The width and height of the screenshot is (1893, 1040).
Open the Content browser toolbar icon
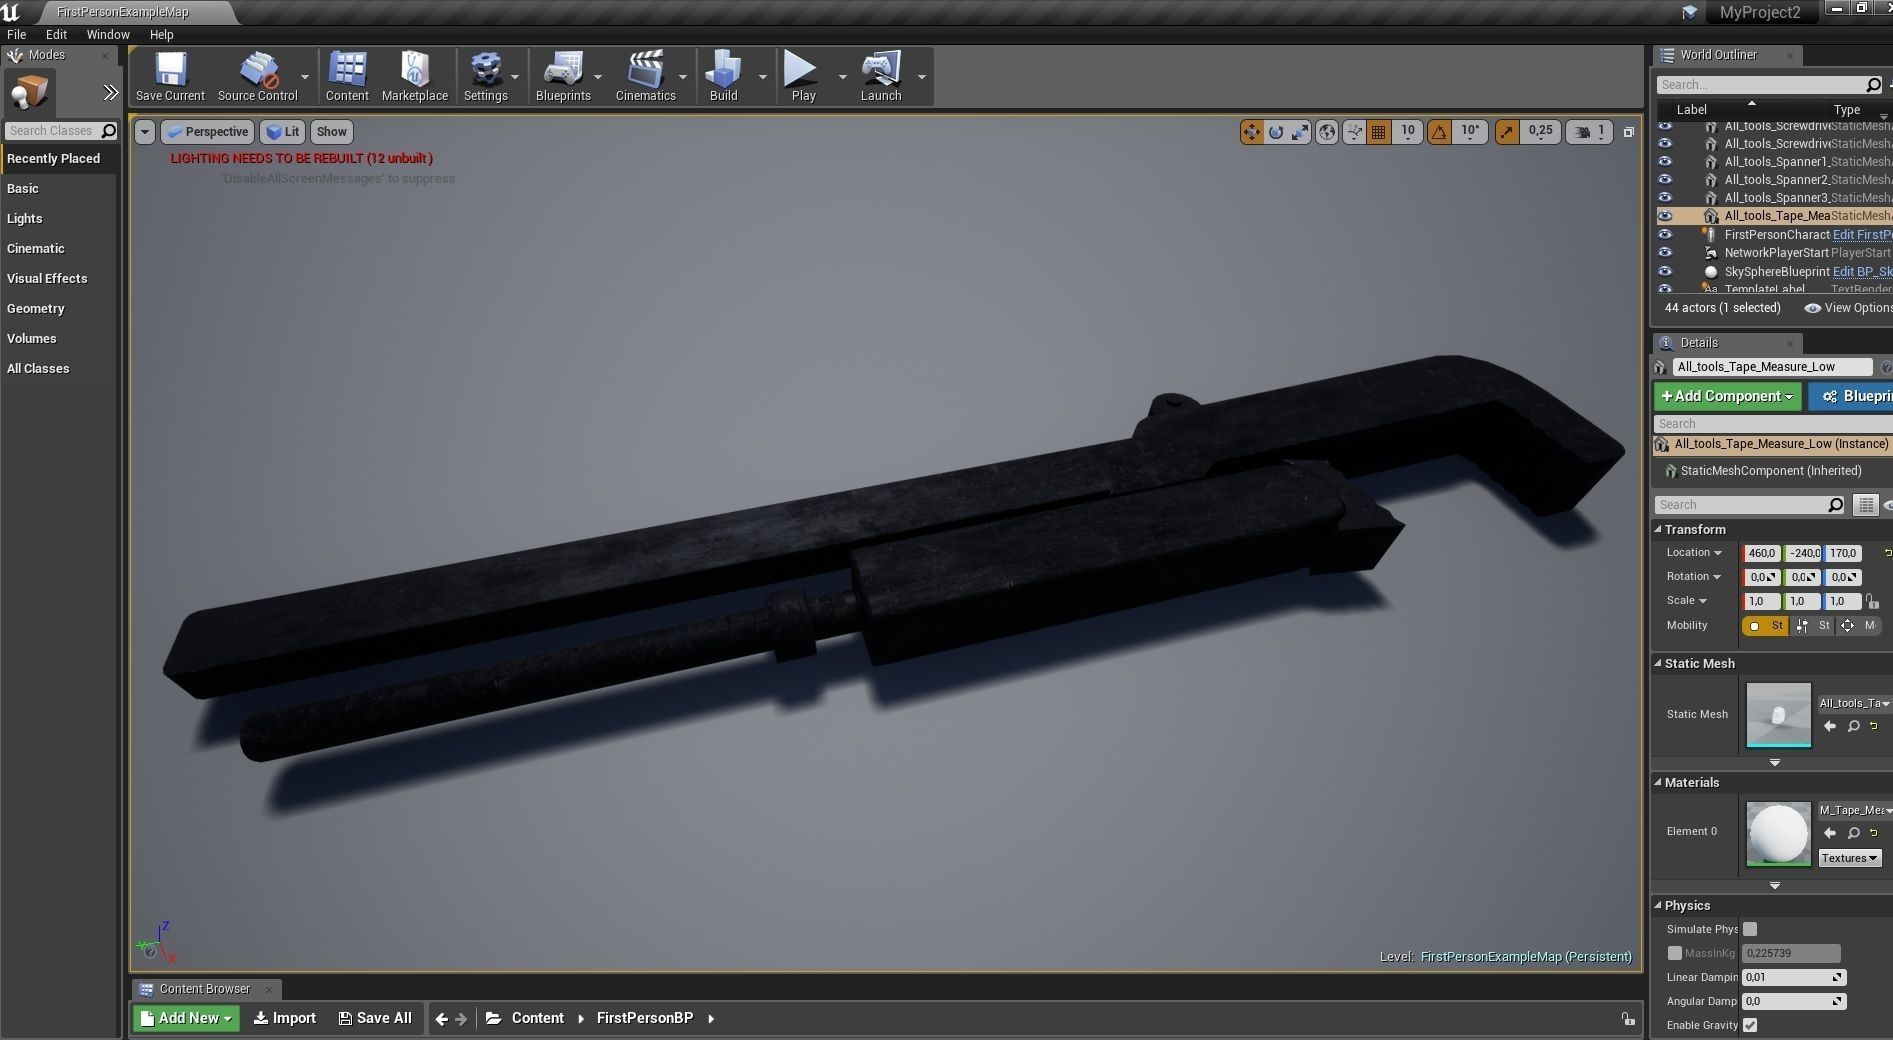(347, 76)
